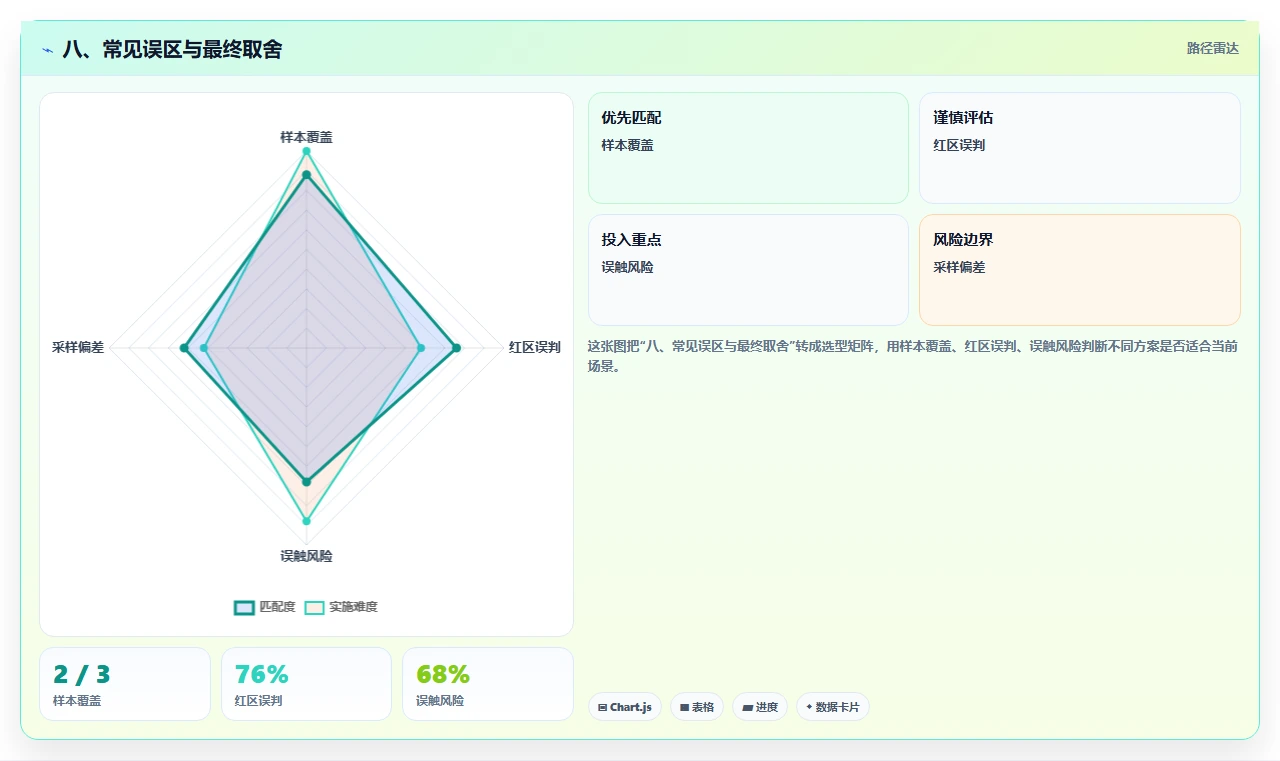Click the dark green point on 红区误判 axis
1280x761 pixels.
click(x=456, y=348)
